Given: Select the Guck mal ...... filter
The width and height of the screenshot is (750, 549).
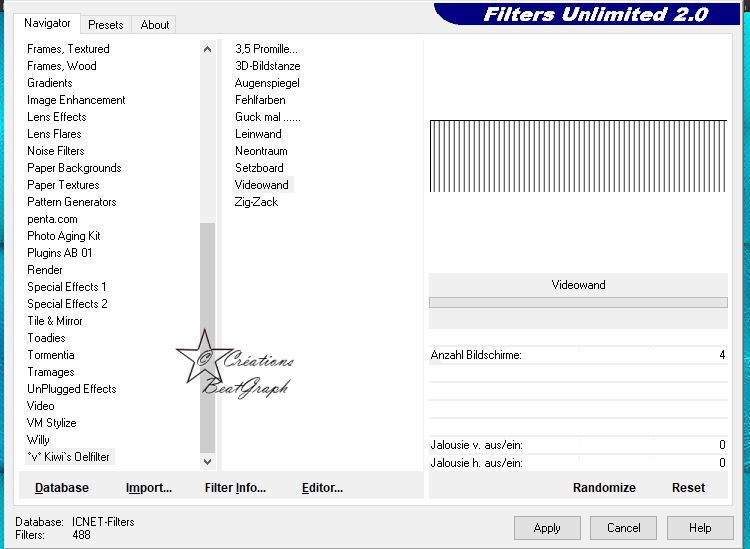Looking at the screenshot, I should pyautogui.click(x=267, y=117).
